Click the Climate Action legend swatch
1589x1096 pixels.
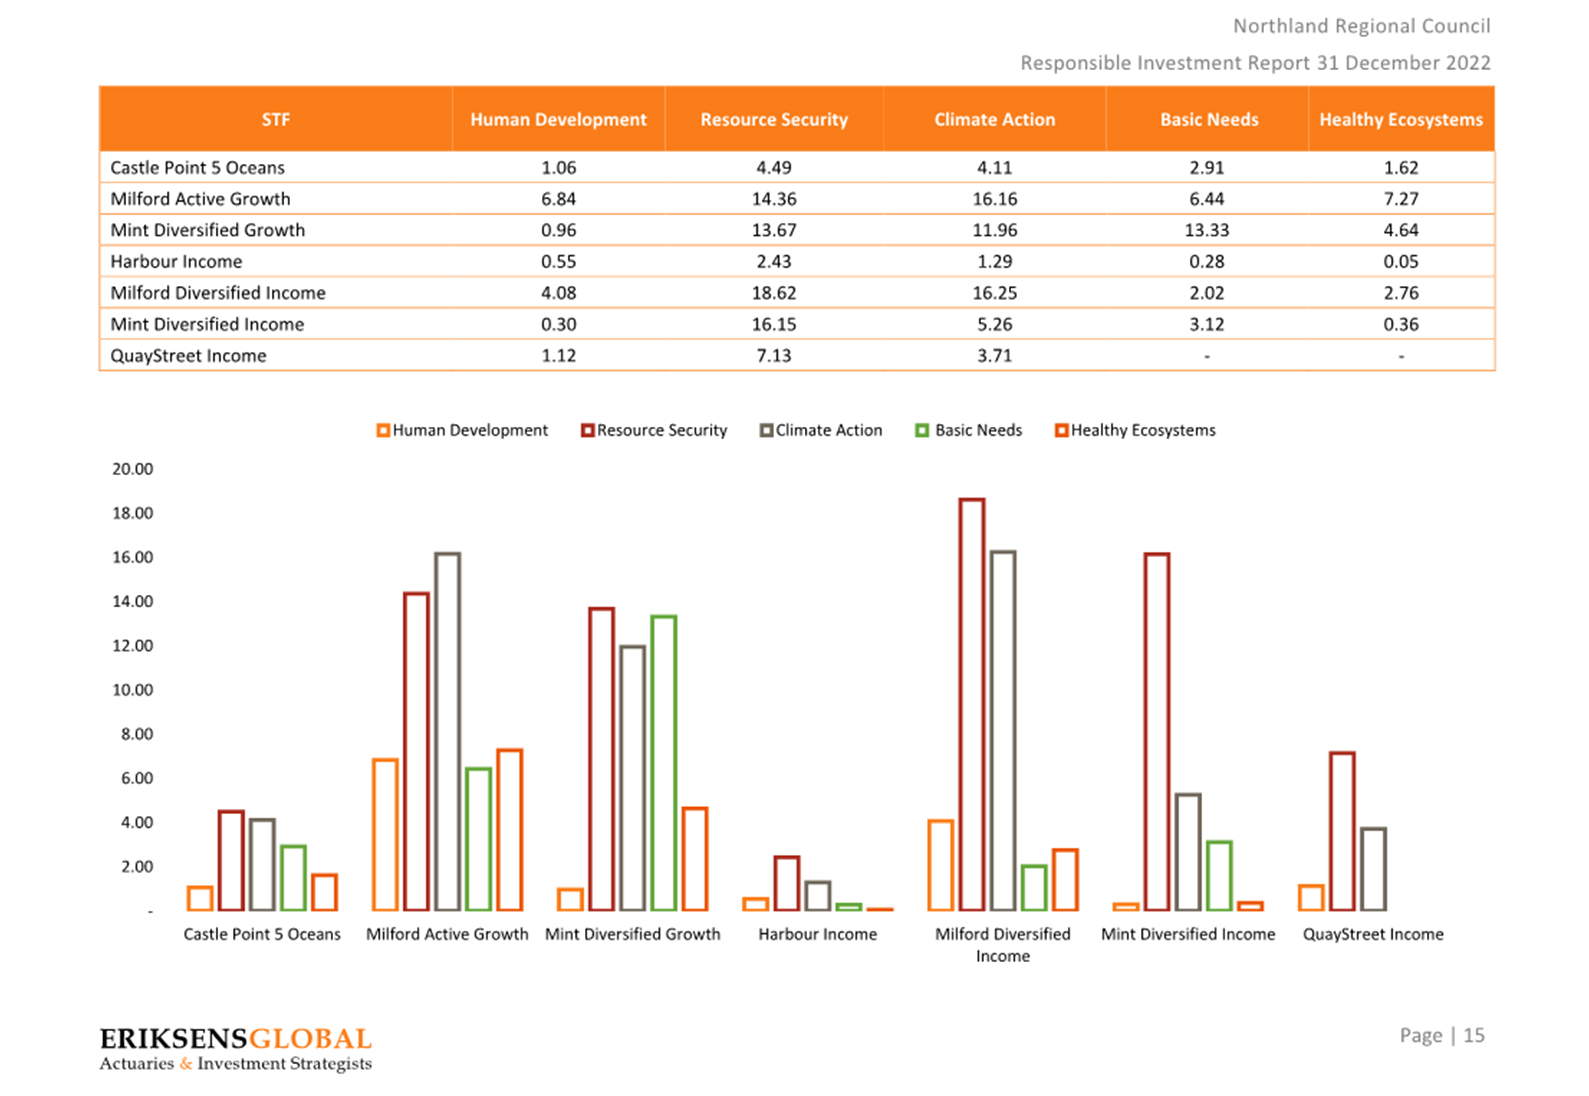coord(766,431)
